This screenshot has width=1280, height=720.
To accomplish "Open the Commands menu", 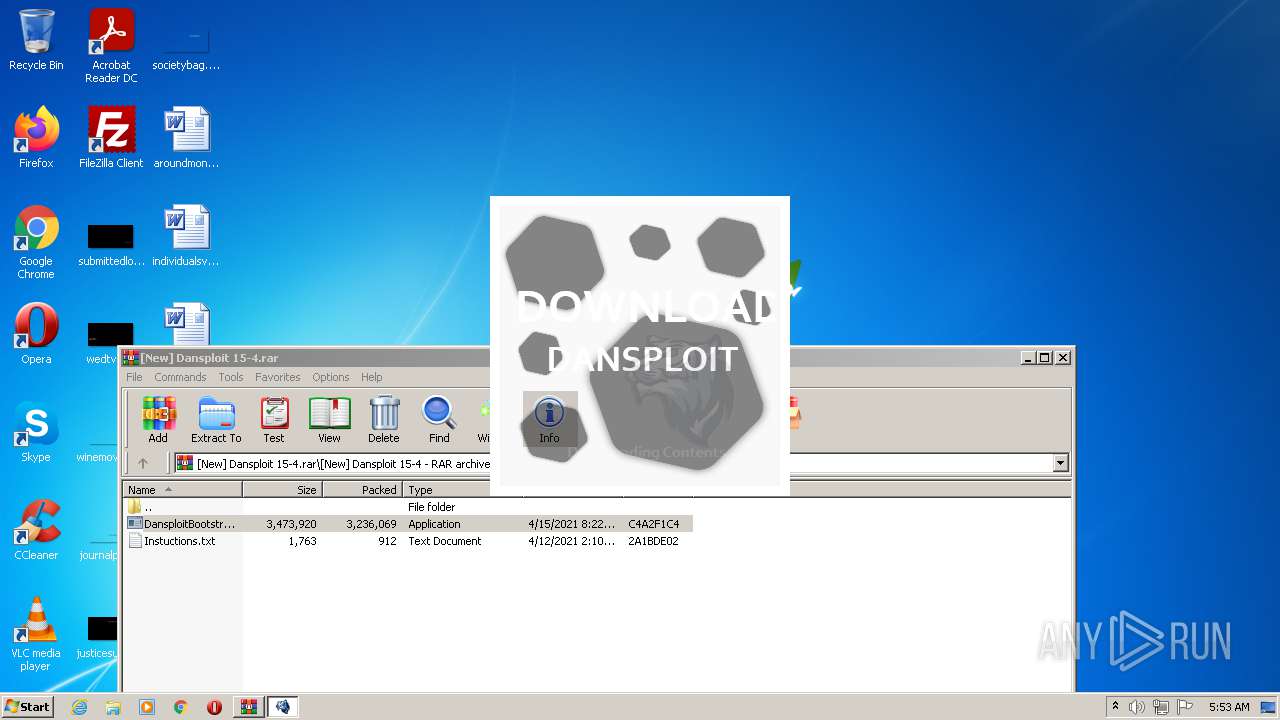I will point(180,377).
